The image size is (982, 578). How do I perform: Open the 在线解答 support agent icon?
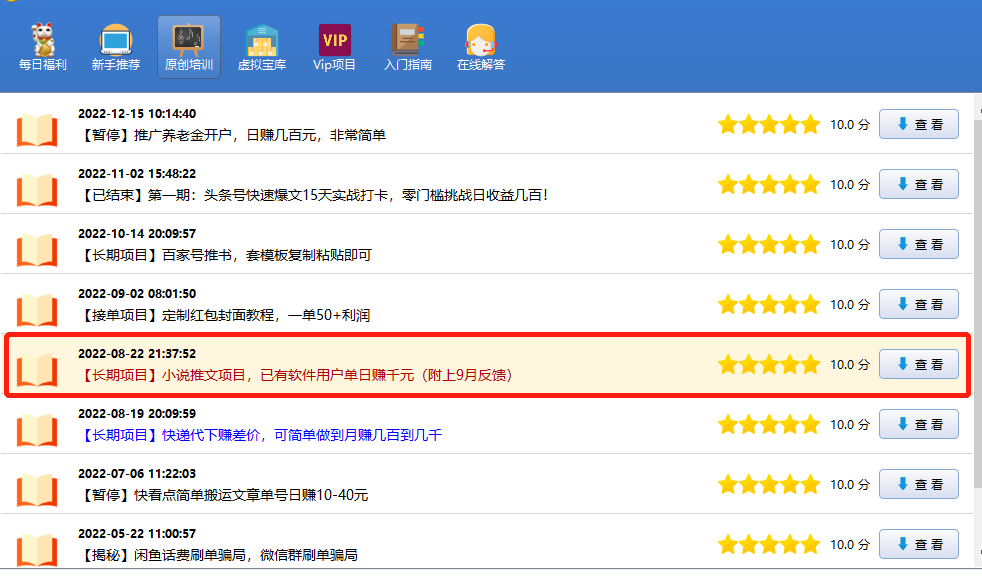pos(480,48)
